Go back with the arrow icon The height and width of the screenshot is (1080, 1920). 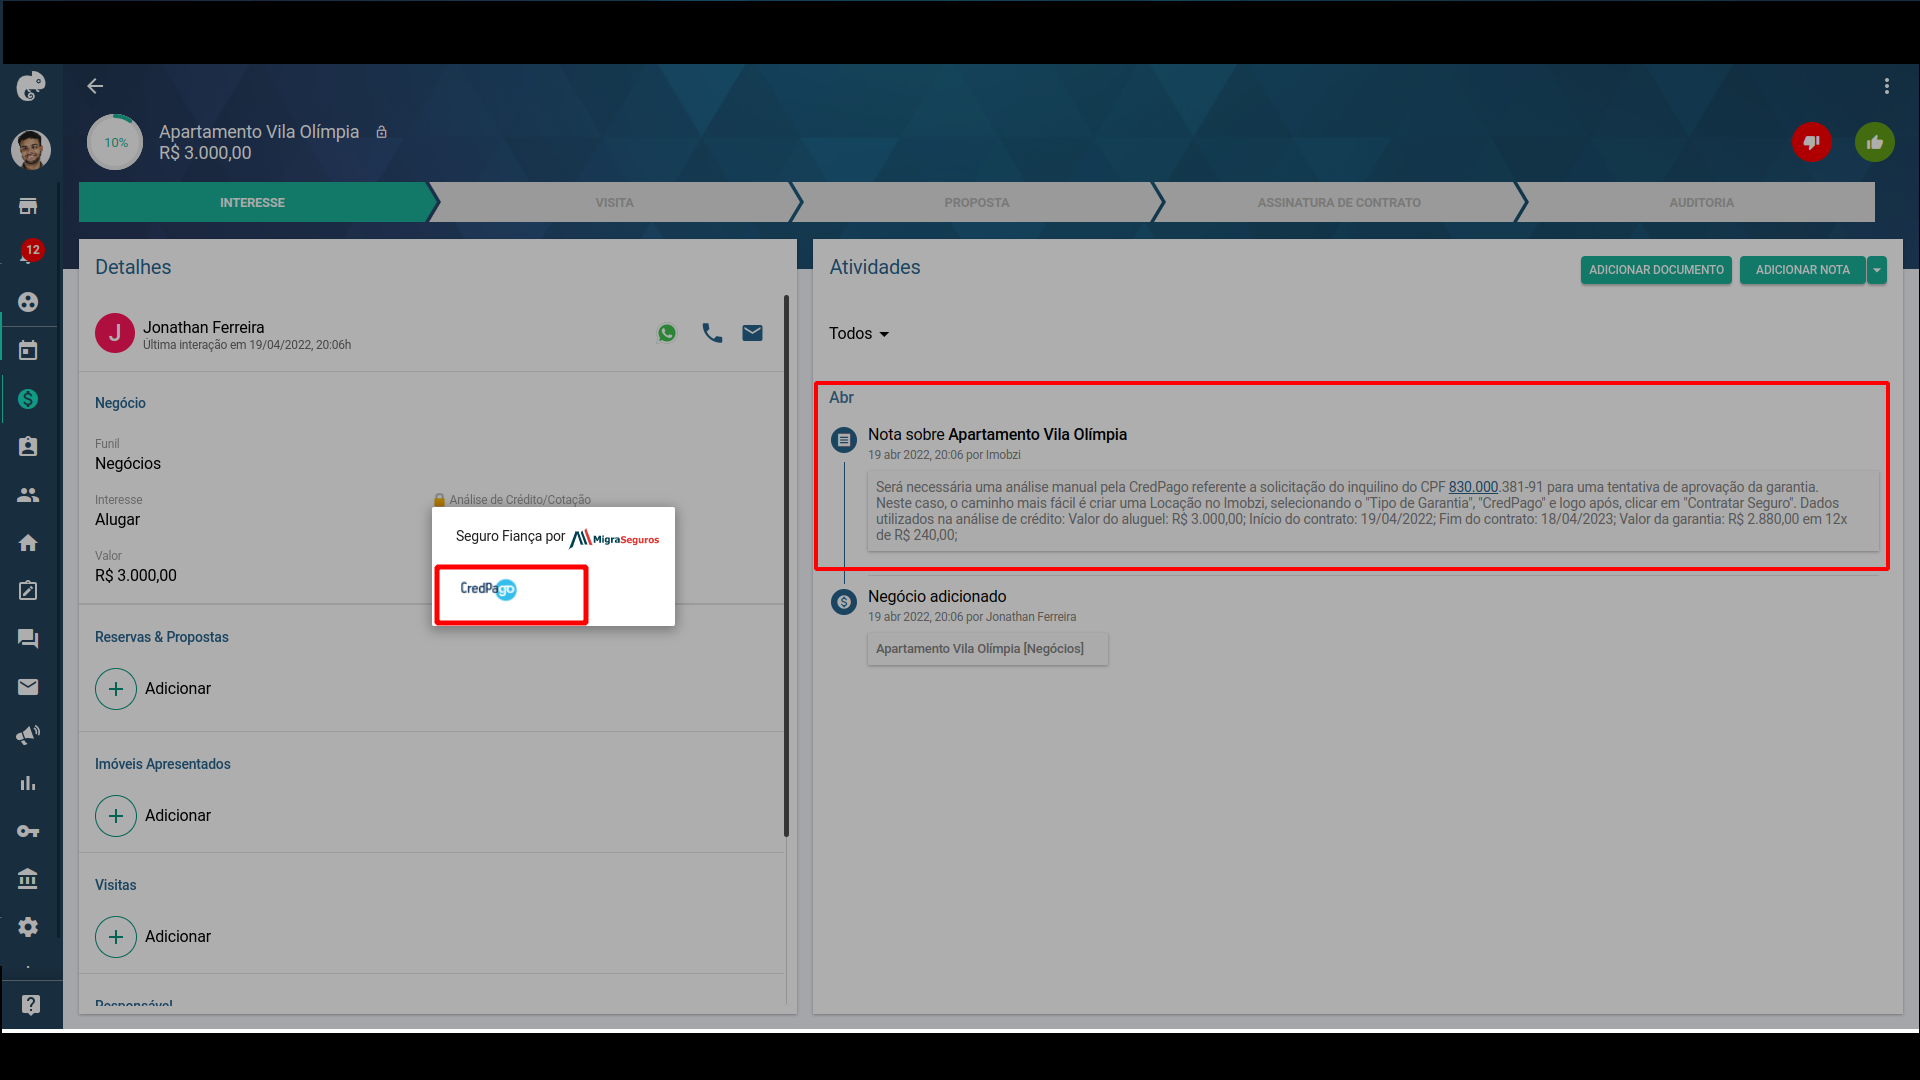[95, 87]
